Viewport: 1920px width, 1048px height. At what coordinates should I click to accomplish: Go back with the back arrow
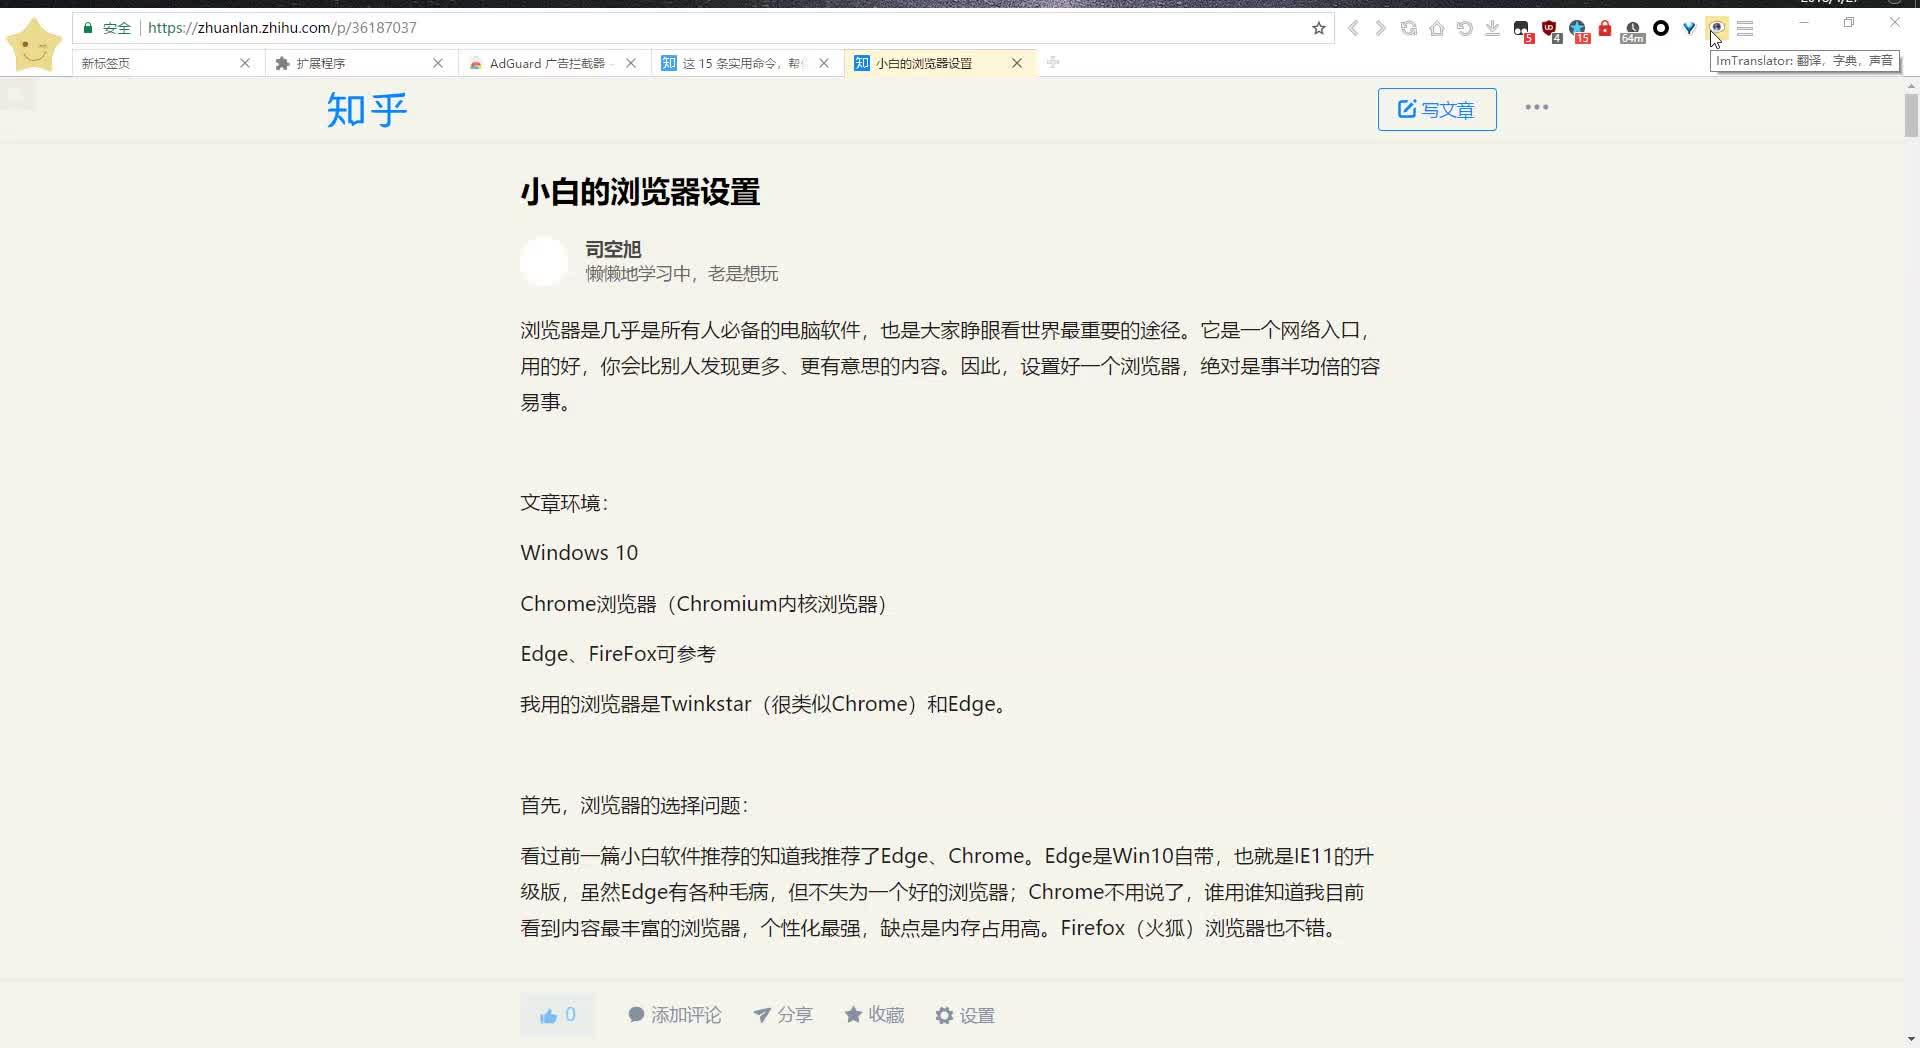click(x=1353, y=28)
